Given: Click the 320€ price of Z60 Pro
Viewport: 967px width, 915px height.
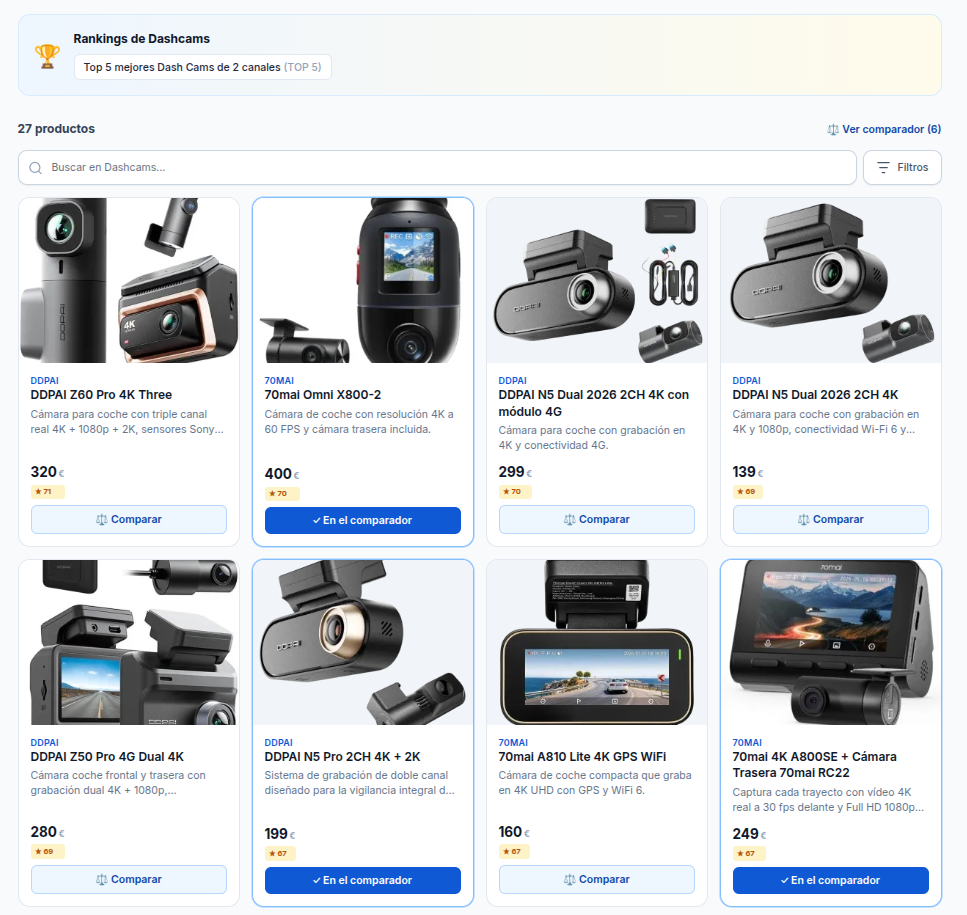Looking at the screenshot, I should point(47,472).
